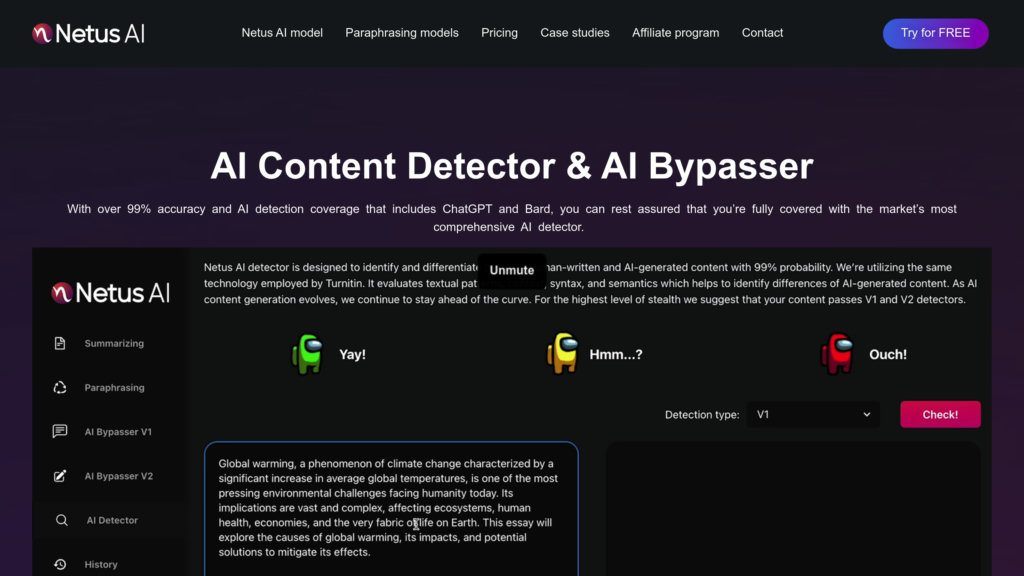
Task: Click the red Ouch! crewmate icon
Action: [837, 354]
